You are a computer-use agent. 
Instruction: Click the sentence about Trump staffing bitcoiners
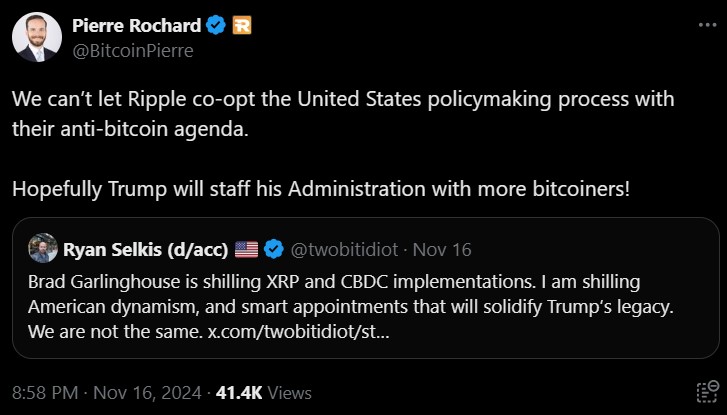(320, 187)
